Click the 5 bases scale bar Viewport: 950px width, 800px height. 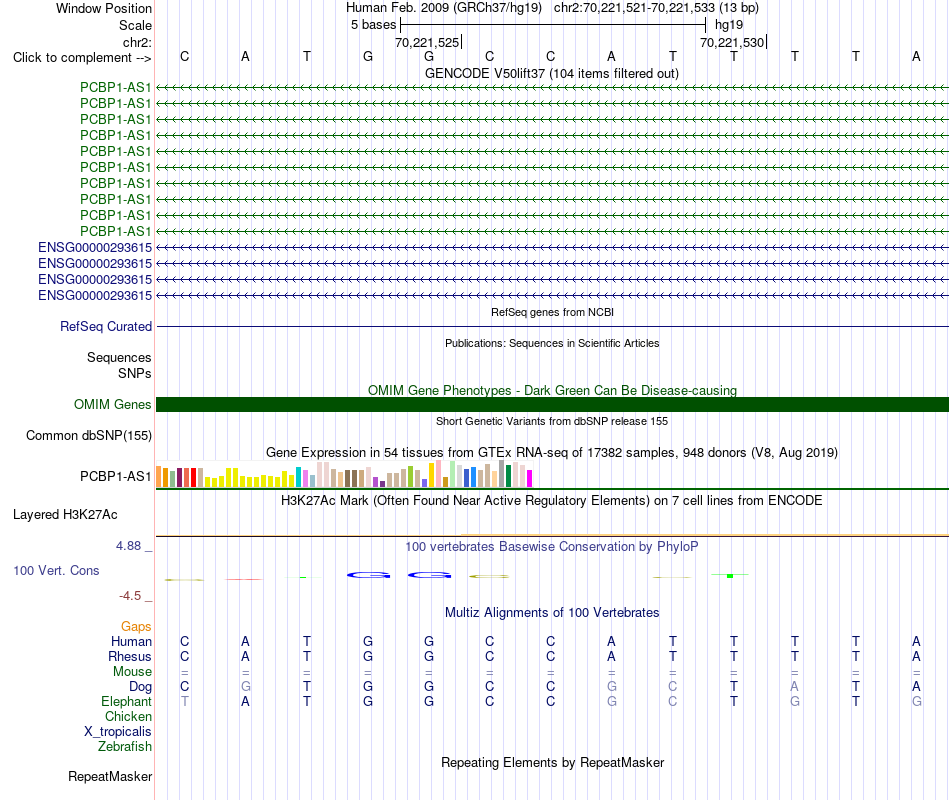(x=553, y=25)
